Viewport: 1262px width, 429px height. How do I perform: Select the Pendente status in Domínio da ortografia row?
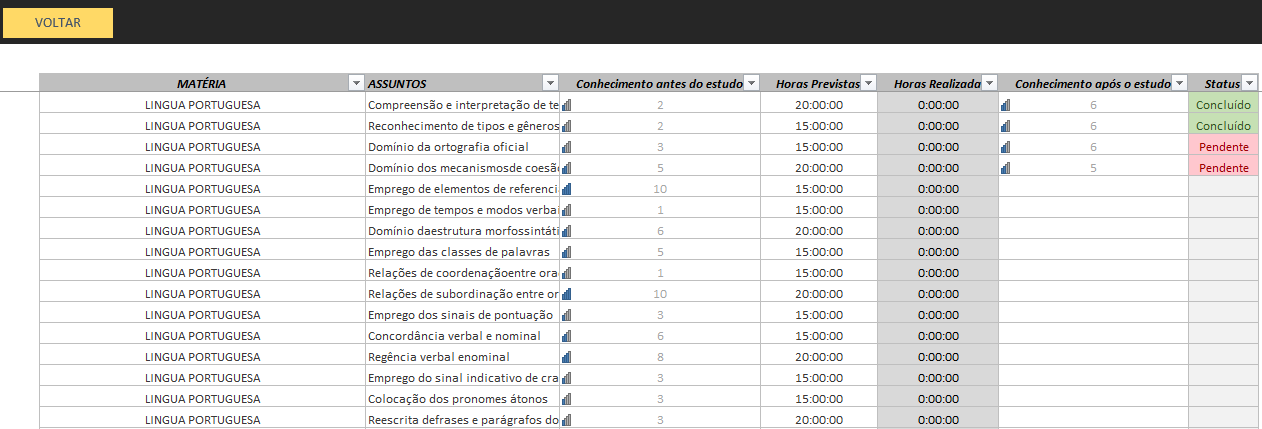click(x=1223, y=146)
